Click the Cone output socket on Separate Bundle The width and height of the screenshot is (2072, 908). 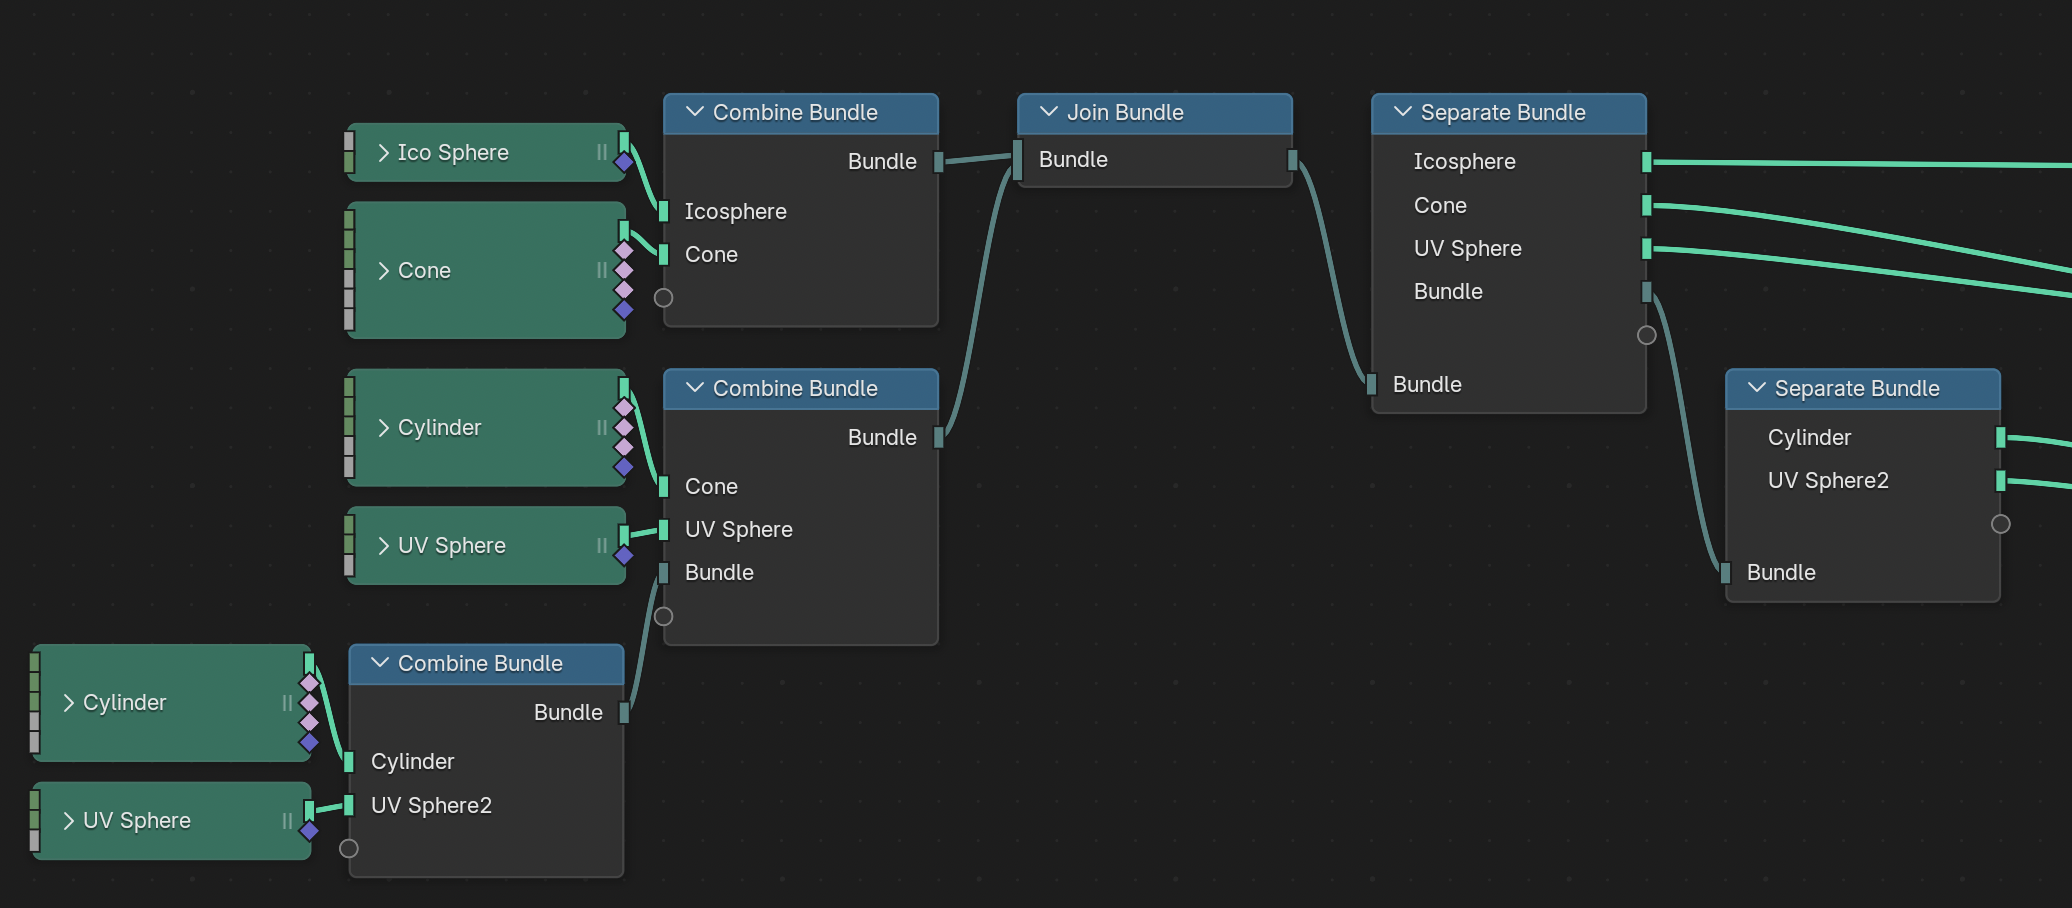[x=1646, y=206]
